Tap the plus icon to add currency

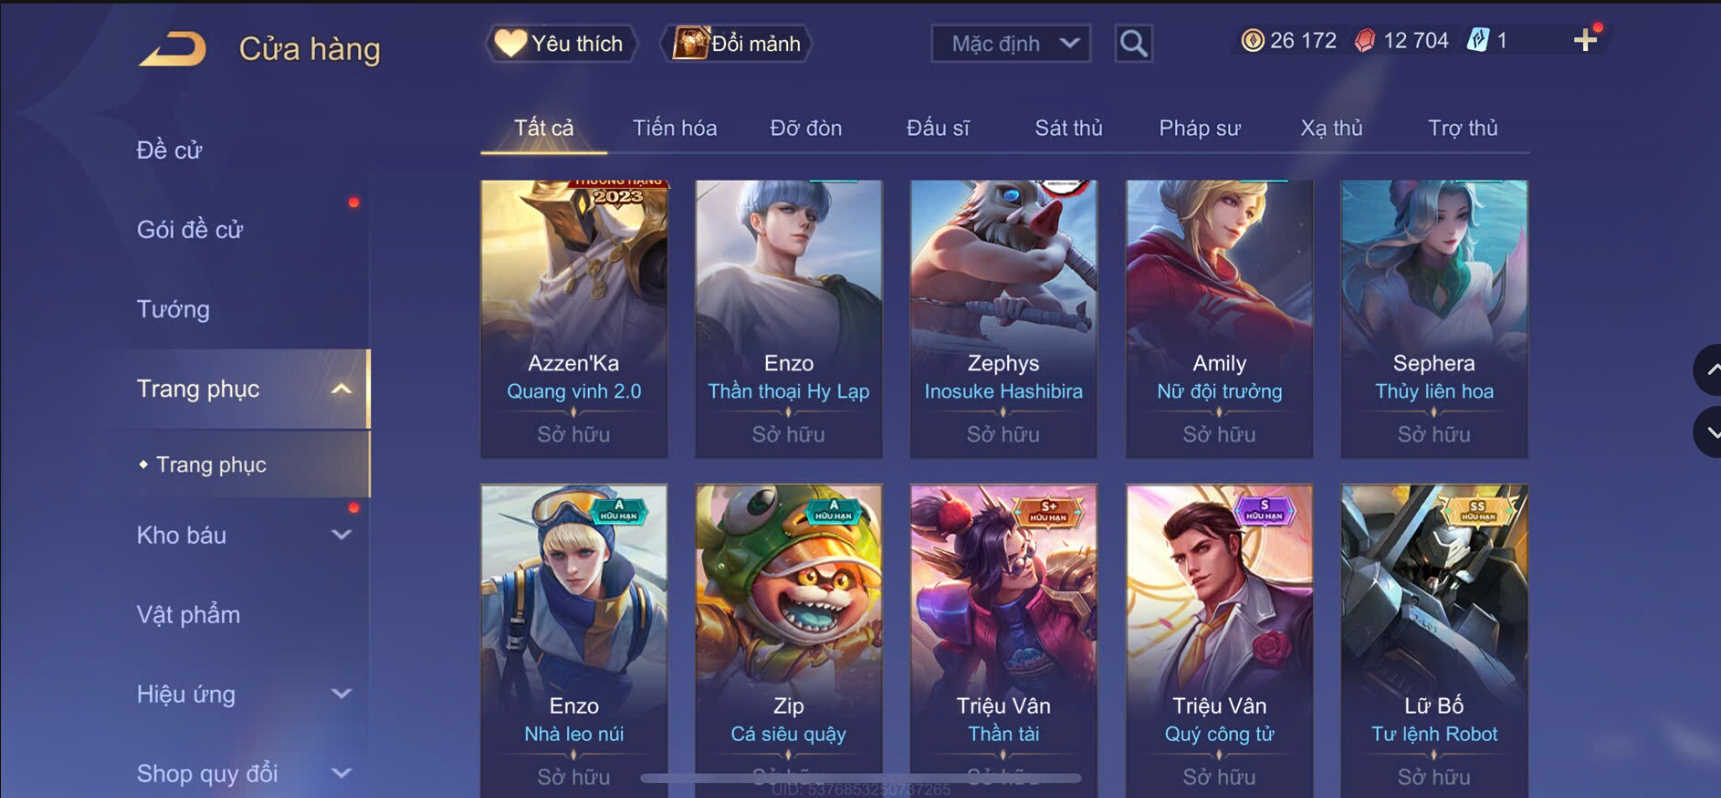click(1585, 40)
